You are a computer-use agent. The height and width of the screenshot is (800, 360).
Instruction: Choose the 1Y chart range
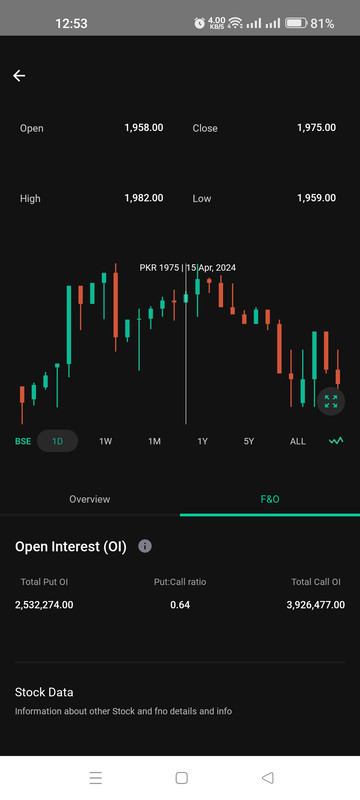(202, 441)
